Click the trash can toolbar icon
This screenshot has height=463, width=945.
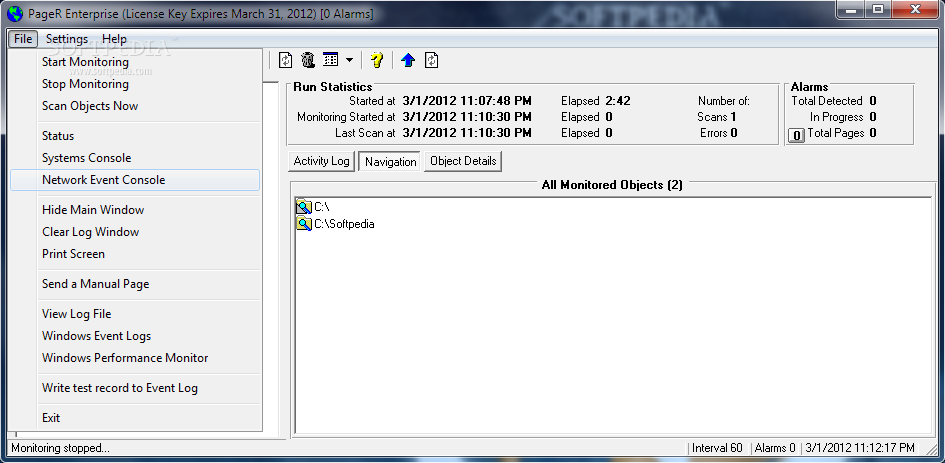click(x=308, y=60)
